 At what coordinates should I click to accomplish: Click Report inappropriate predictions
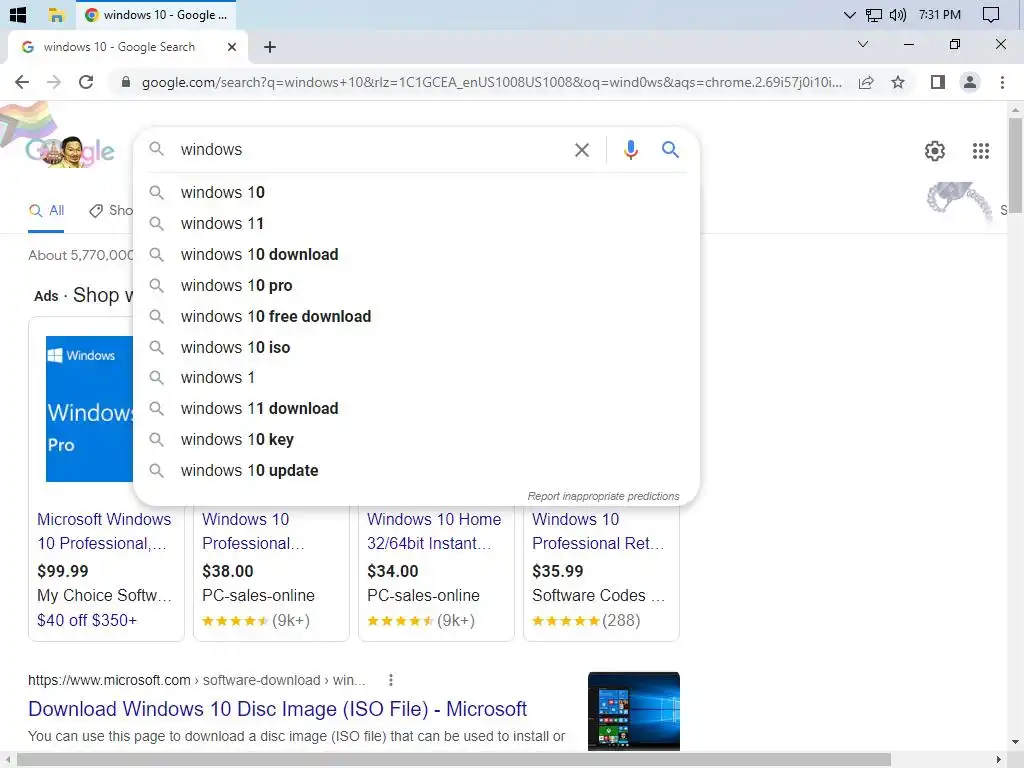pyautogui.click(x=603, y=496)
